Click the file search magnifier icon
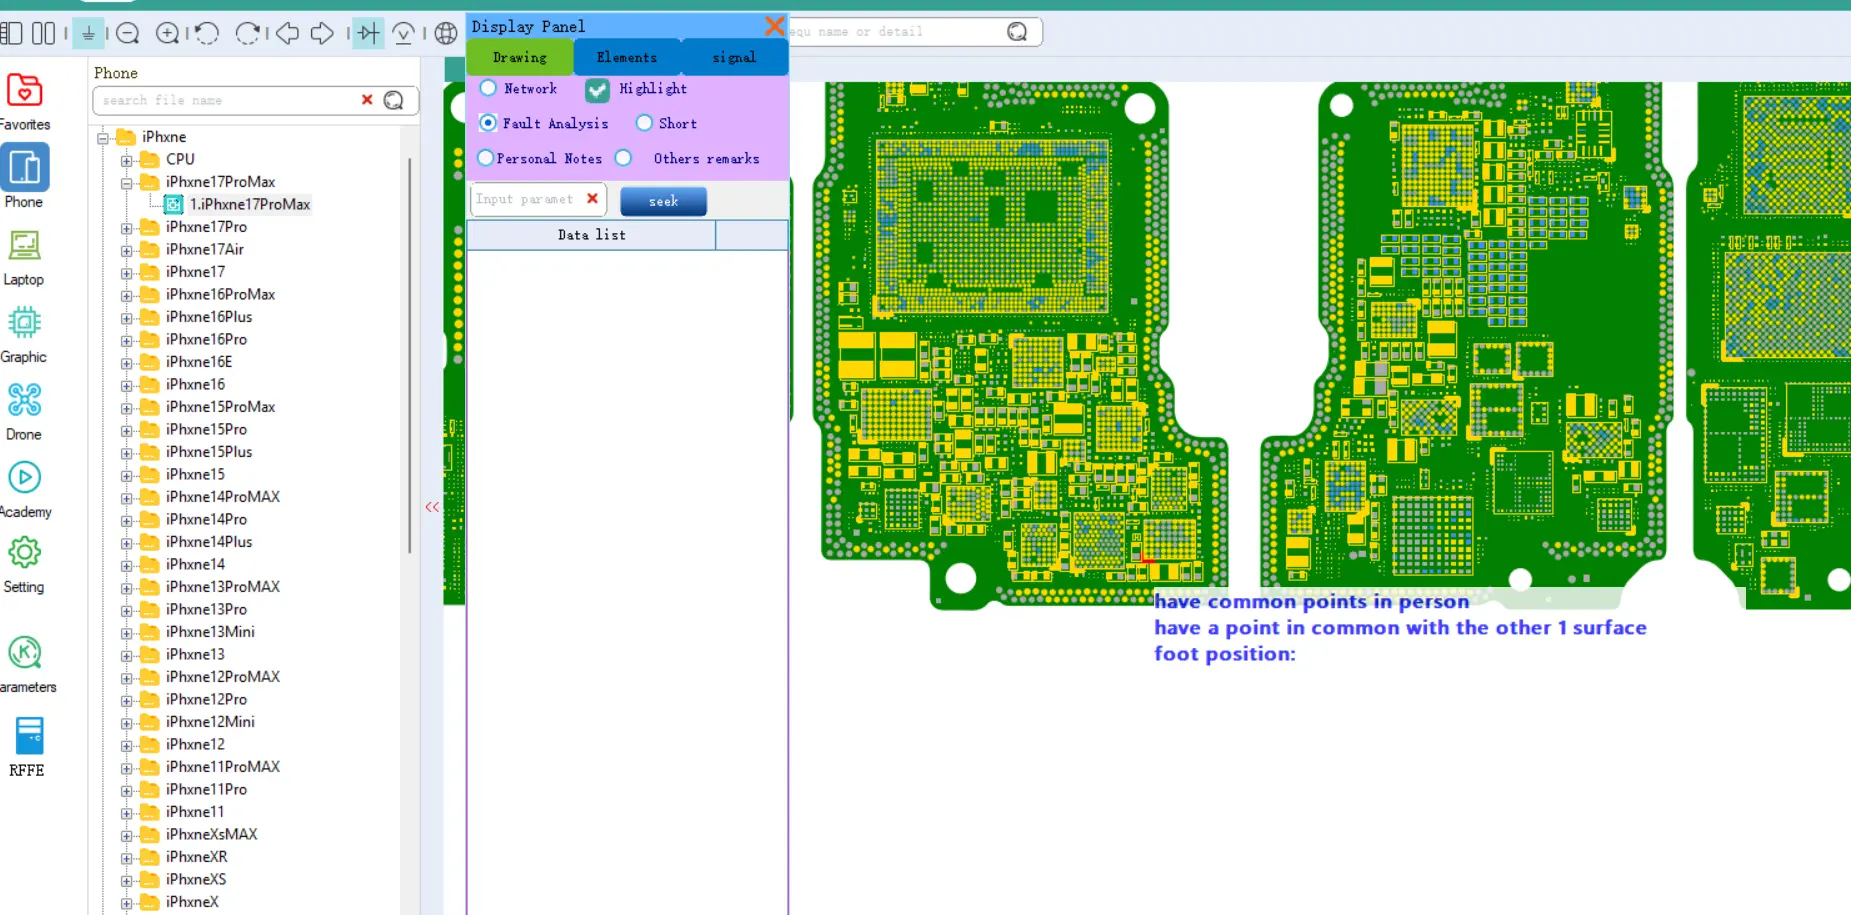Screen dimensions: 1851x915 click(394, 100)
